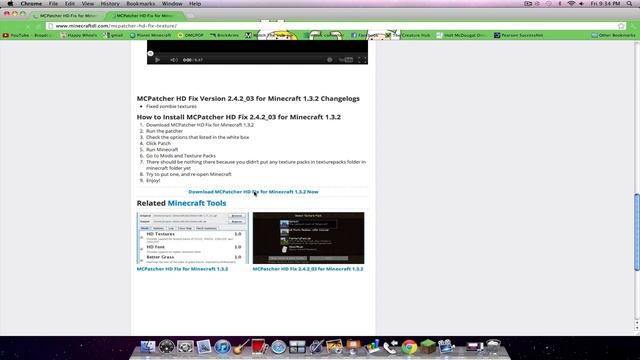Open Safari compass icon in the Dock
Image resolution: width=640 pixels, height=360 pixels.
(x=278, y=347)
